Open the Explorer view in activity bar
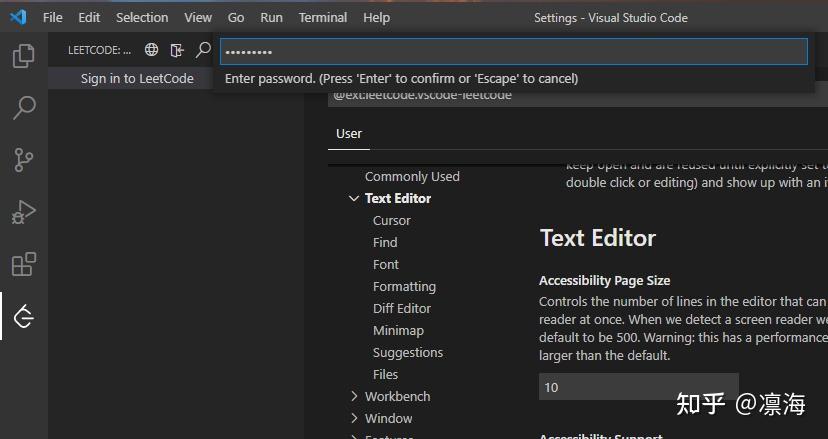The width and height of the screenshot is (828, 439). coord(23,56)
